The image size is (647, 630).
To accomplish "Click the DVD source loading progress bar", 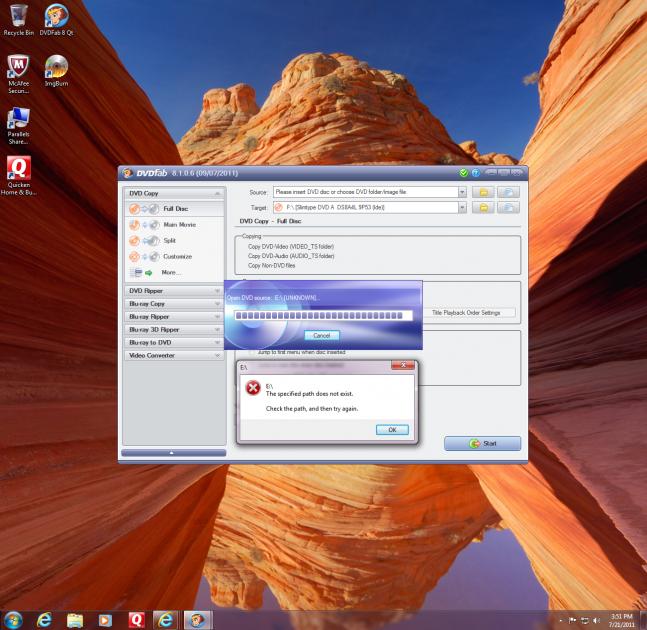I will [x=322, y=315].
